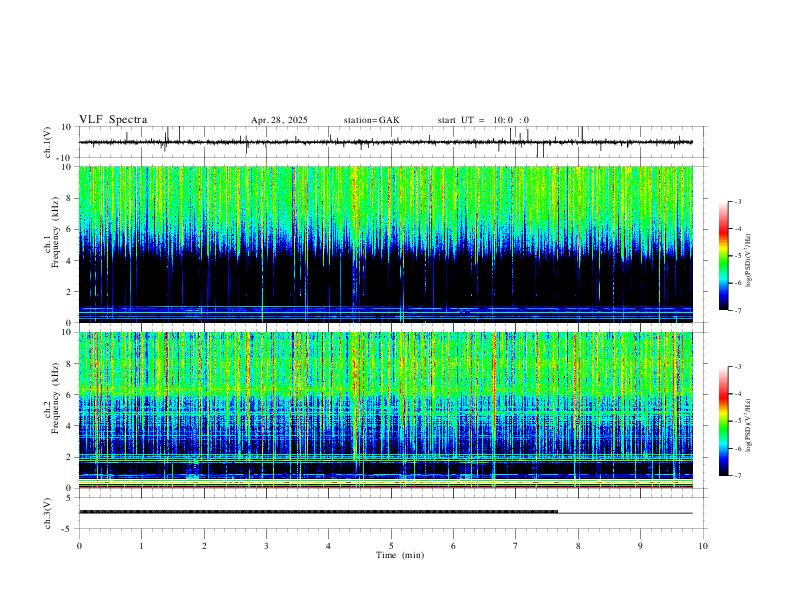This screenshot has width=792, height=612.
Task: Click the time axis tick label "9"
Action: 640,546
